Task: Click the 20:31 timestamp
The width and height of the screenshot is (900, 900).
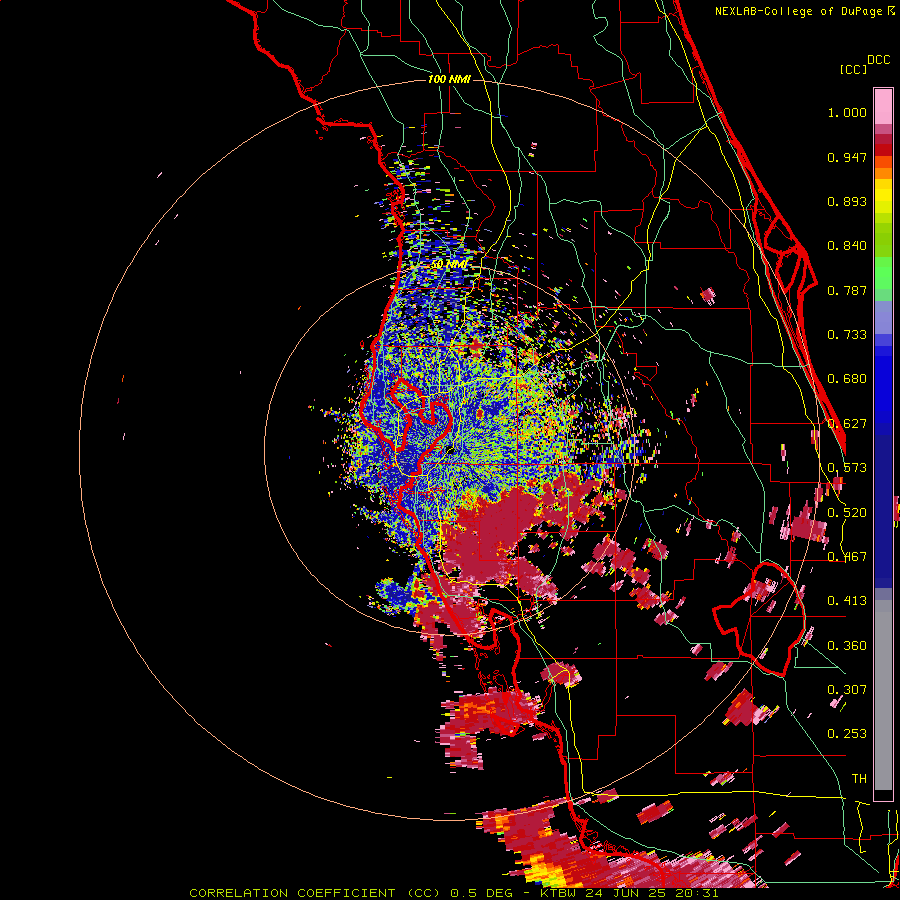Action: (699, 893)
